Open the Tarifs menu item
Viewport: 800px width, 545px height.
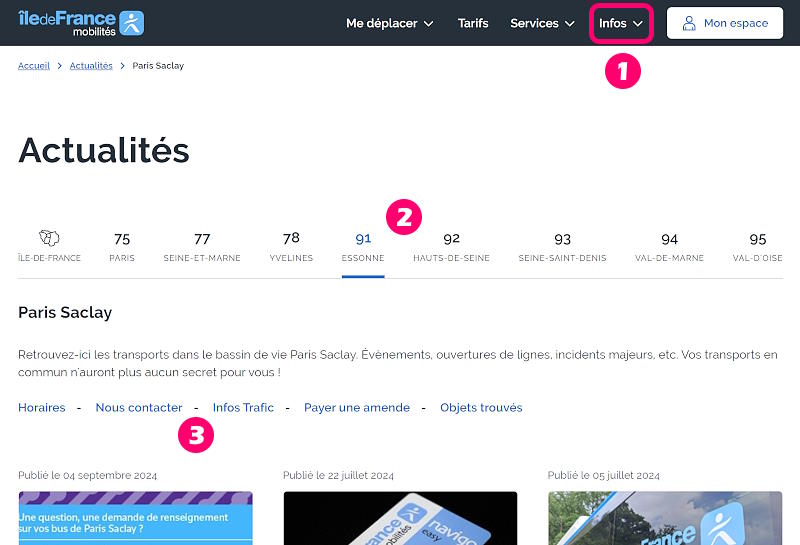473,23
